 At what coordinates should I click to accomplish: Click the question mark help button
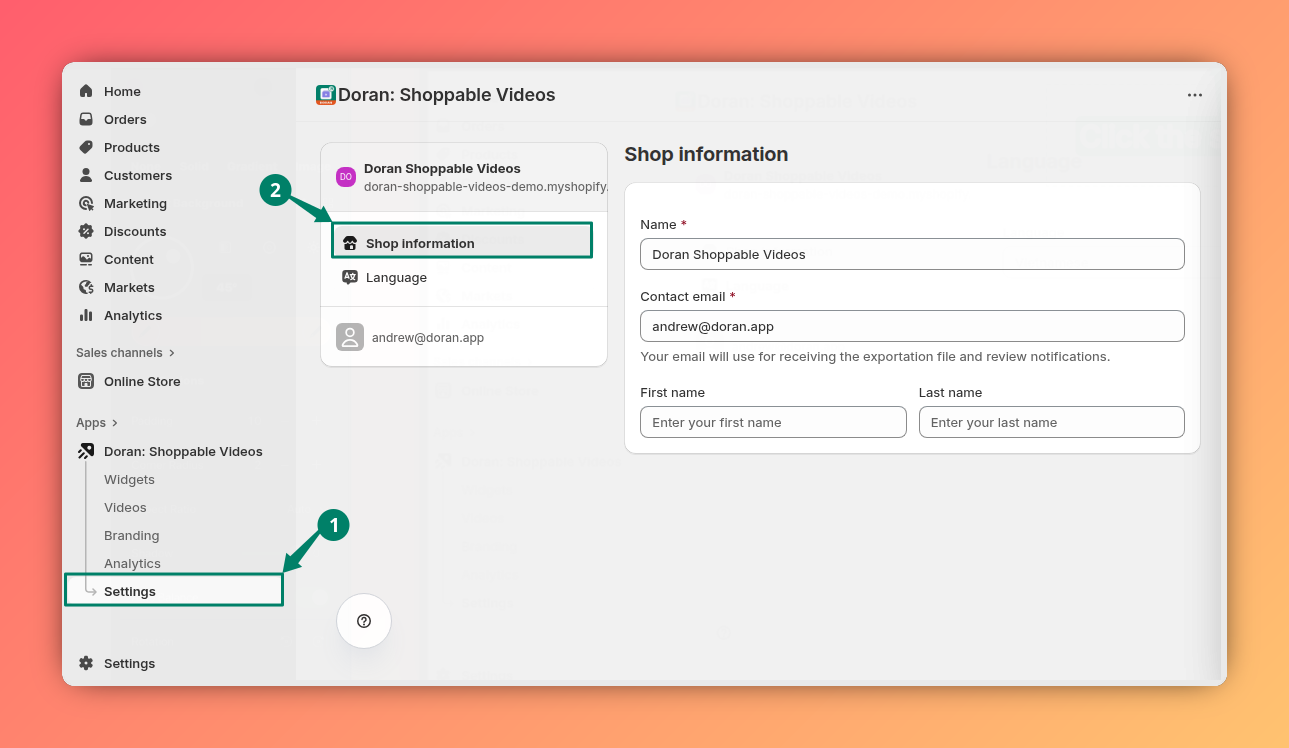tap(364, 621)
